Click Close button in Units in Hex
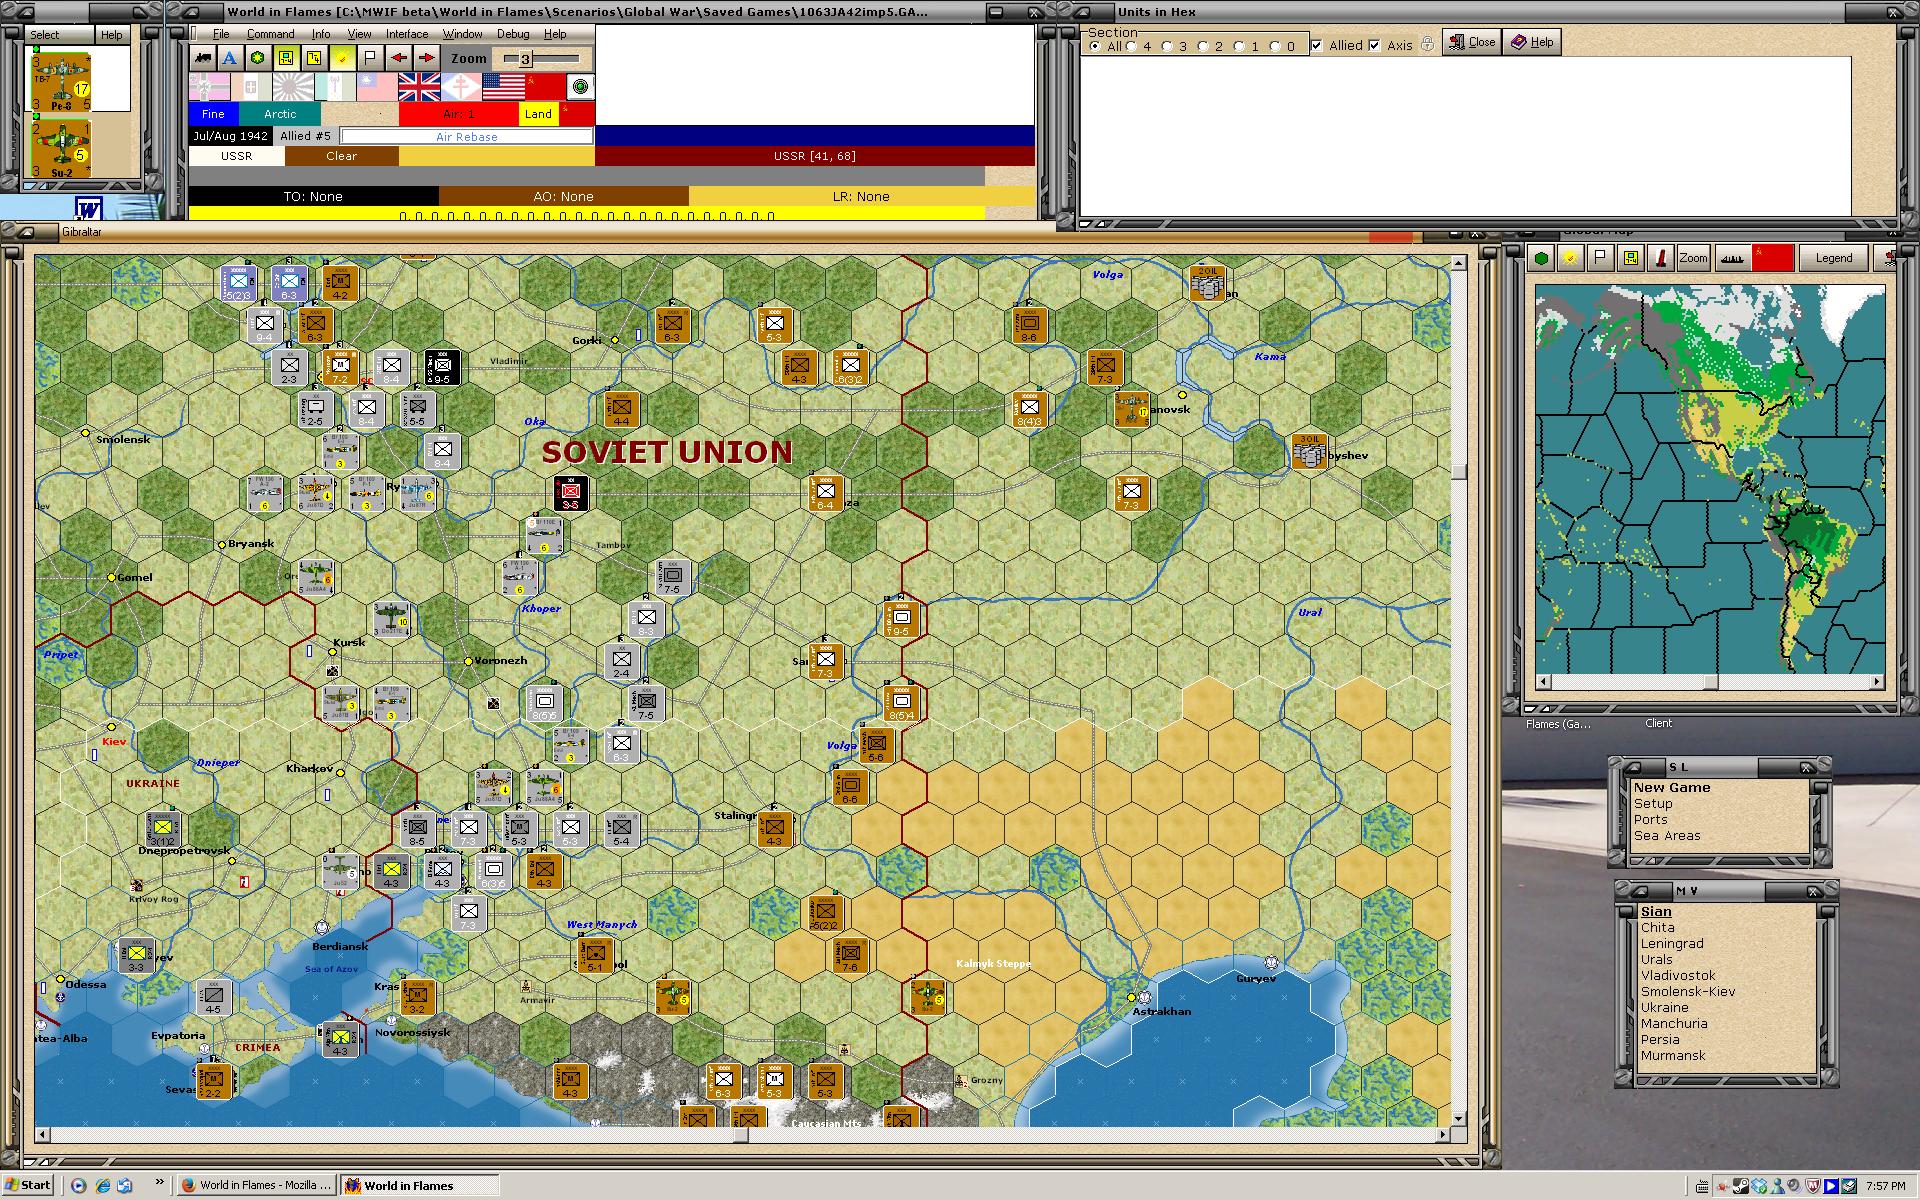The width and height of the screenshot is (1920, 1200). pyautogui.click(x=1472, y=42)
